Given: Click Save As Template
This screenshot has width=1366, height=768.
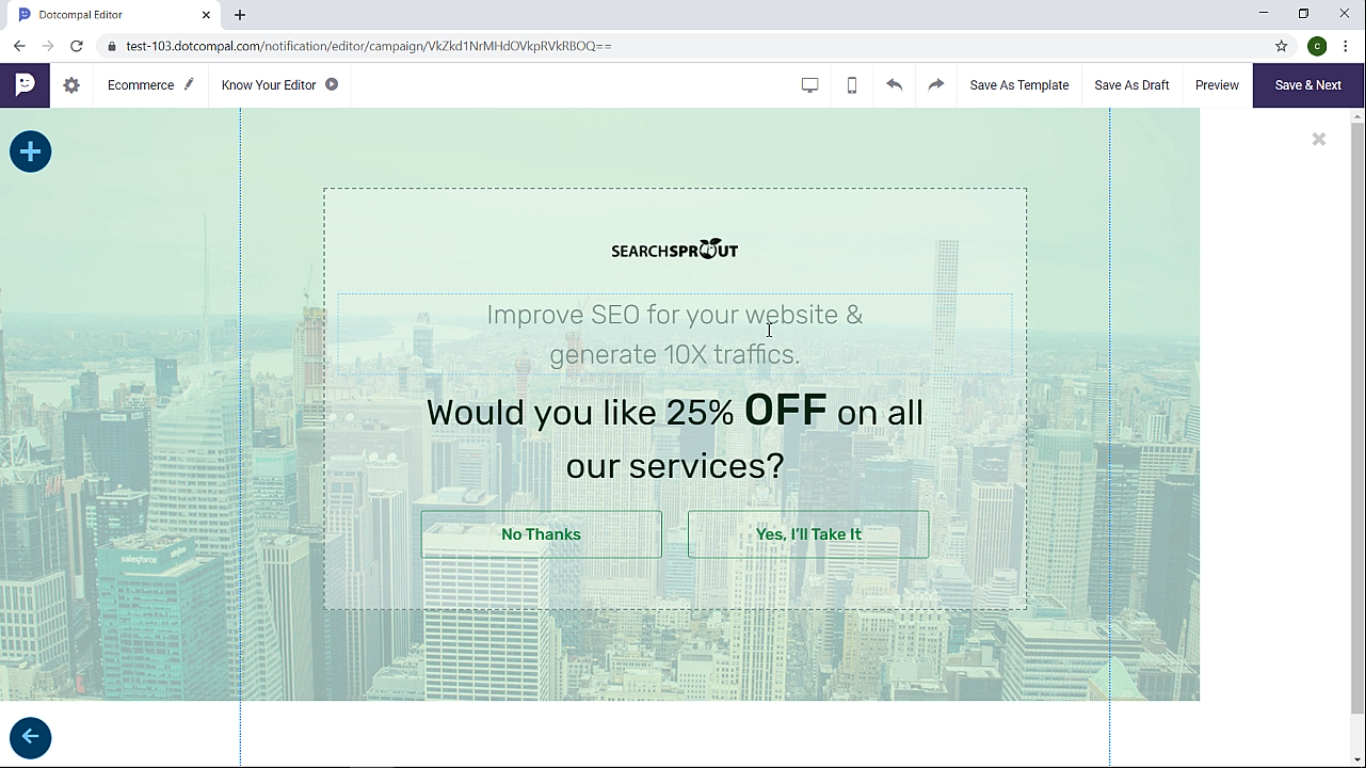Looking at the screenshot, I should pos(1019,85).
